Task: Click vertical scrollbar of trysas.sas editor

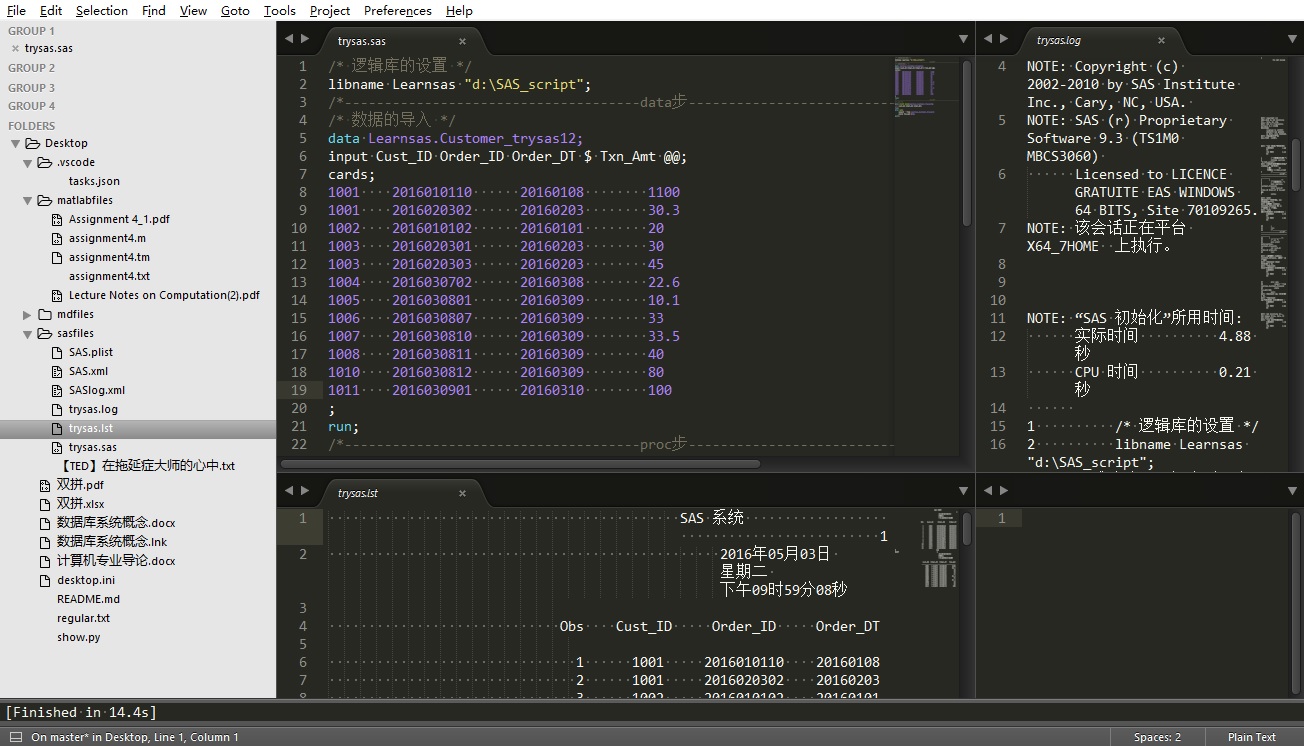Action: [x=967, y=144]
